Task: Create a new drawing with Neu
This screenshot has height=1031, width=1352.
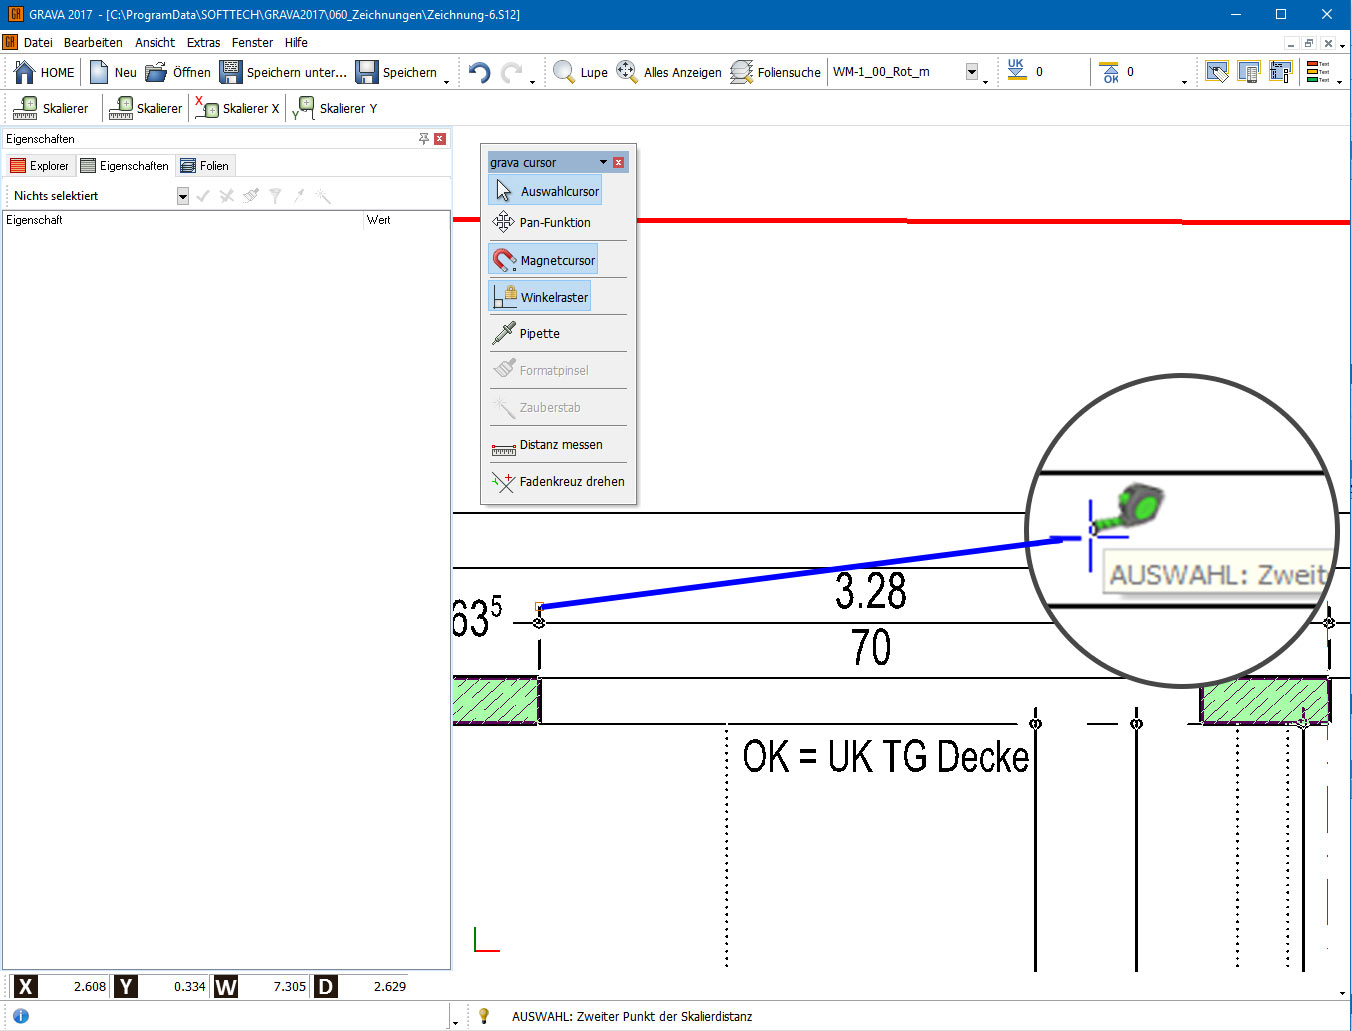Action: (113, 72)
